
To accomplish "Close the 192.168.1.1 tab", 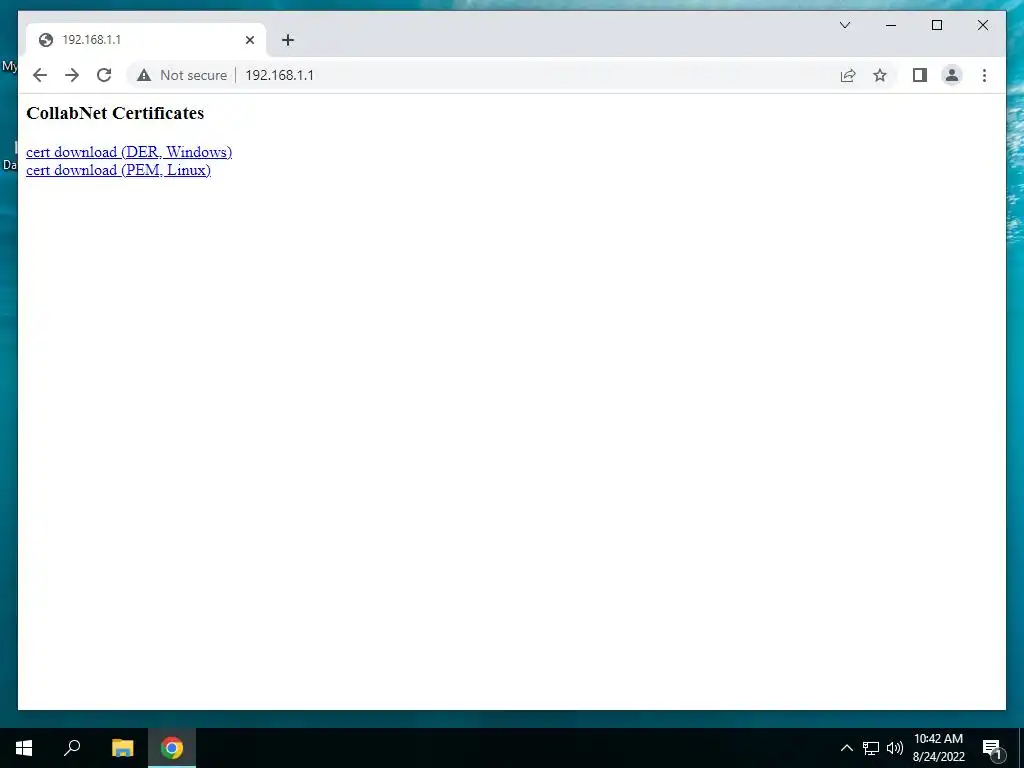I will (x=249, y=40).
